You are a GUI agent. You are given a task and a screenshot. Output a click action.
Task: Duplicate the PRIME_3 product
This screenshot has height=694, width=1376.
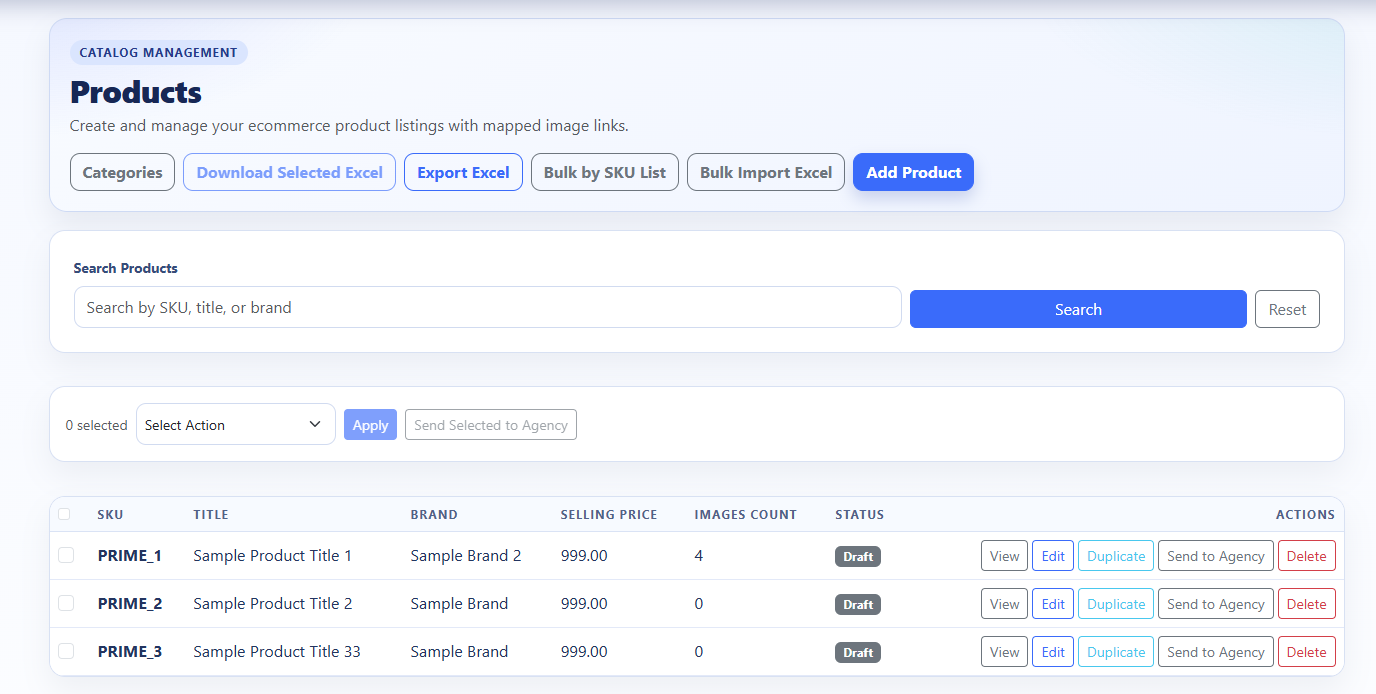(1116, 652)
